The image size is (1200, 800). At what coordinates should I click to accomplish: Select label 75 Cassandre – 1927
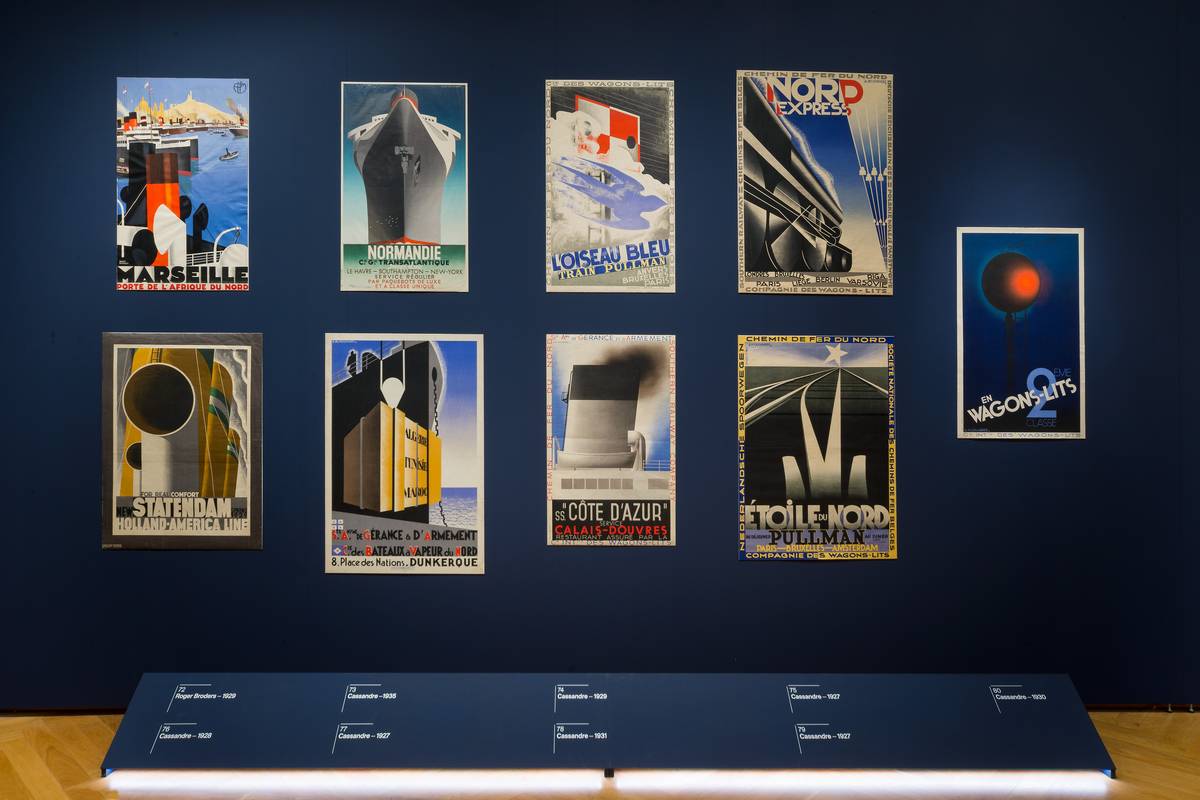click(817, 695)
